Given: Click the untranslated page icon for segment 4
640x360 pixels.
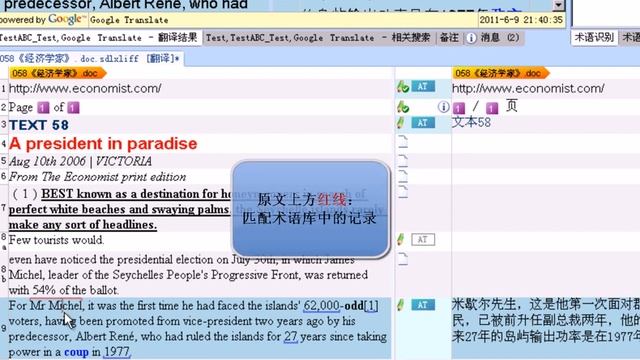Looking at the screenshot, I should 402,141.
